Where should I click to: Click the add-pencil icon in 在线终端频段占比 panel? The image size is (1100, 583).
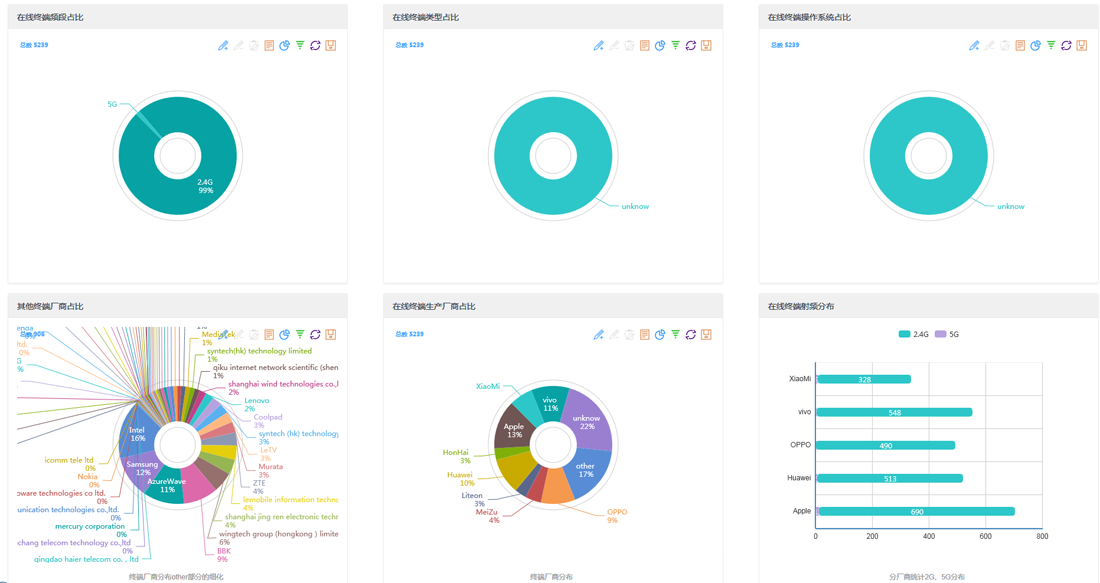223,45
